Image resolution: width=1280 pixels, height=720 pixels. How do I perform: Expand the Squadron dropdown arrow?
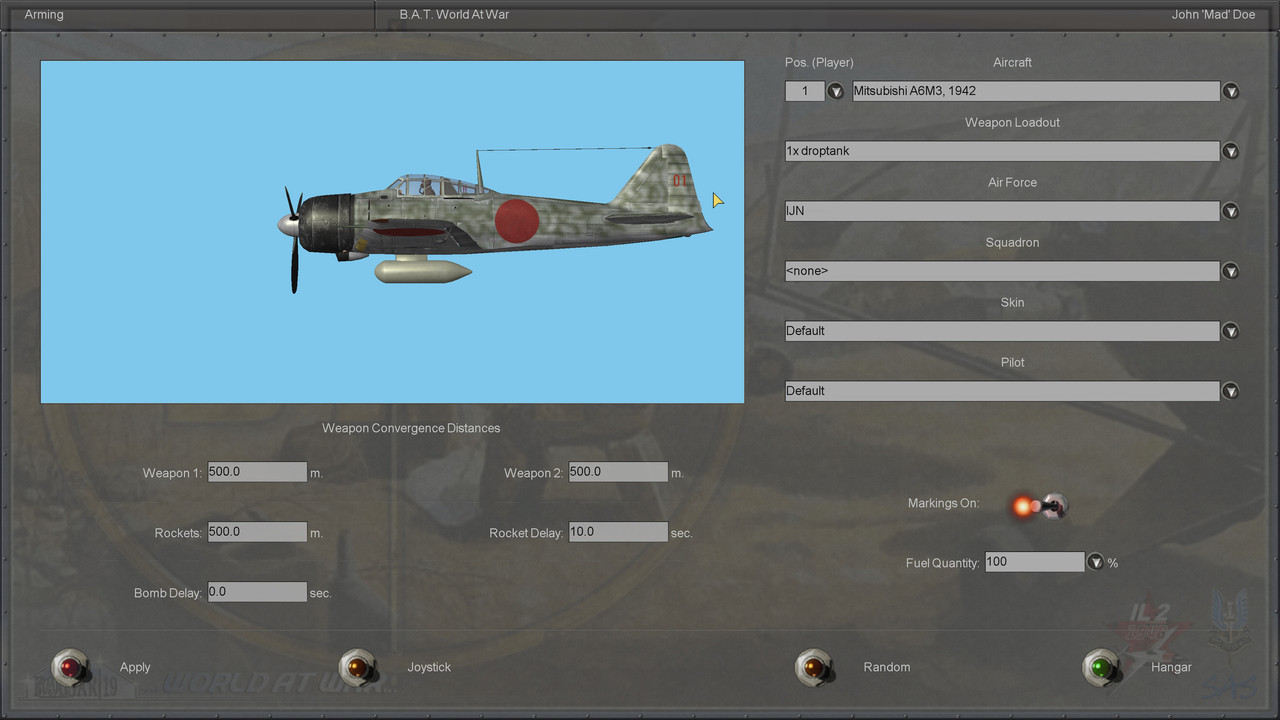1231,271
